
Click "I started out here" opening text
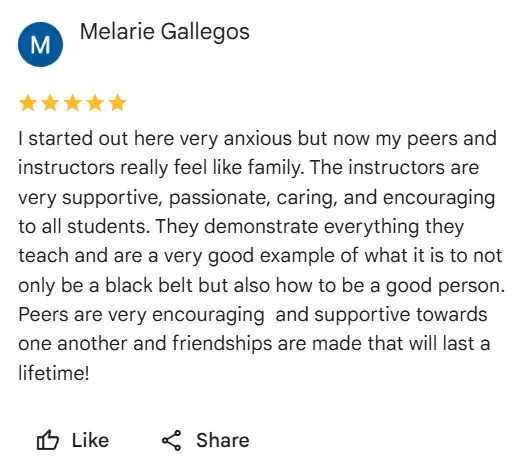tap(96, 138)
